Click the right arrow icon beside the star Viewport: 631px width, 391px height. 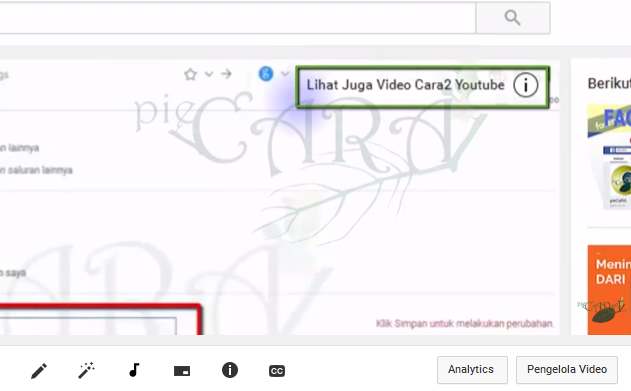227,74
